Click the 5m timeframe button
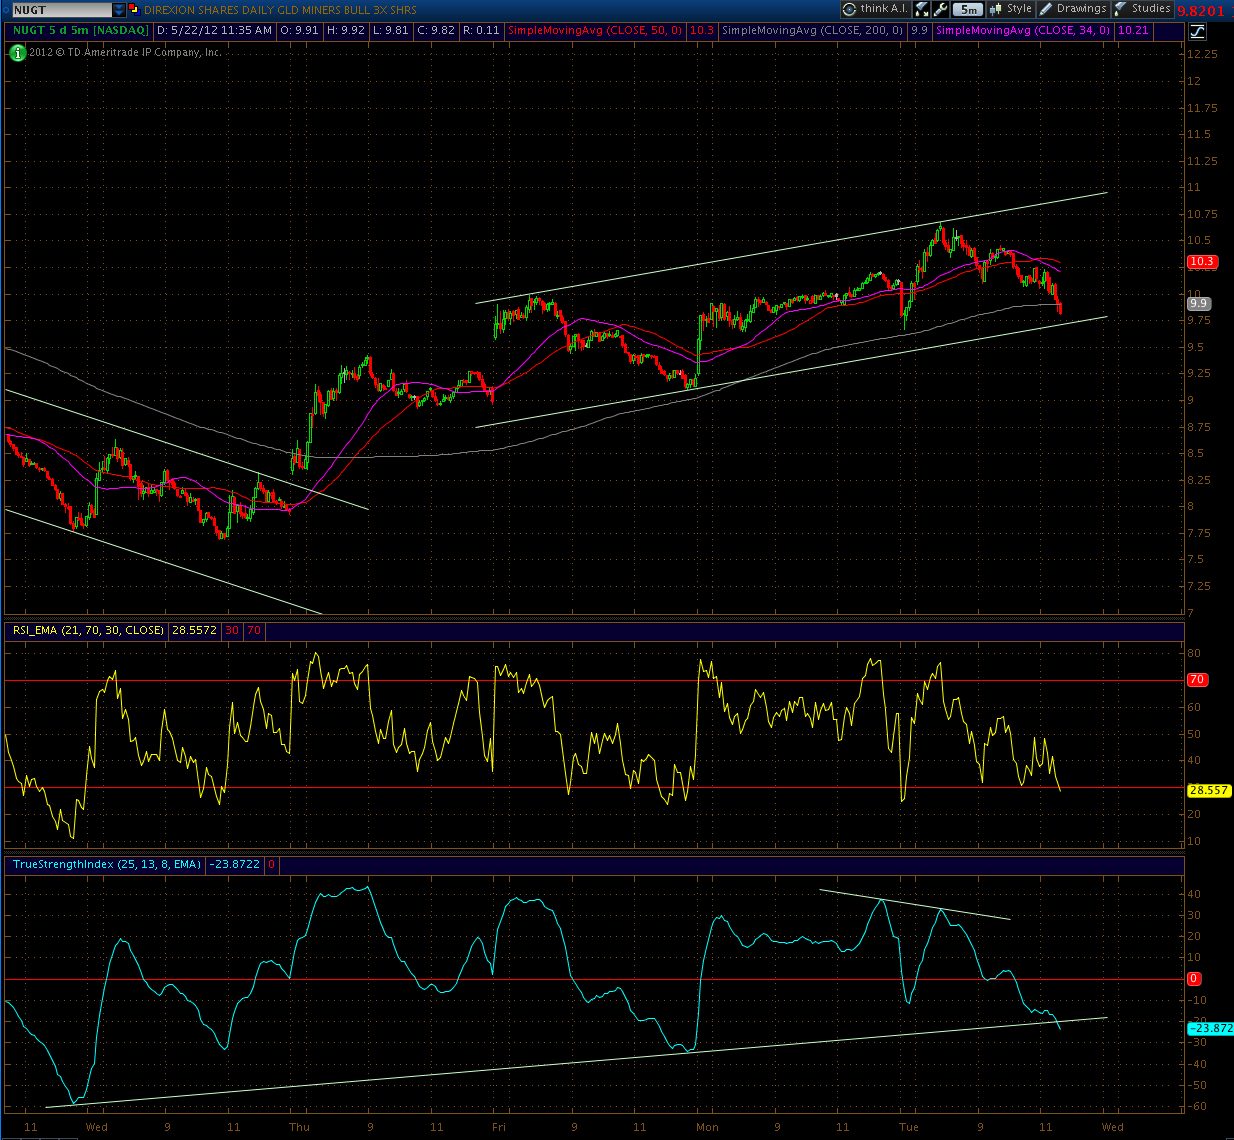 tap(967, 9)
